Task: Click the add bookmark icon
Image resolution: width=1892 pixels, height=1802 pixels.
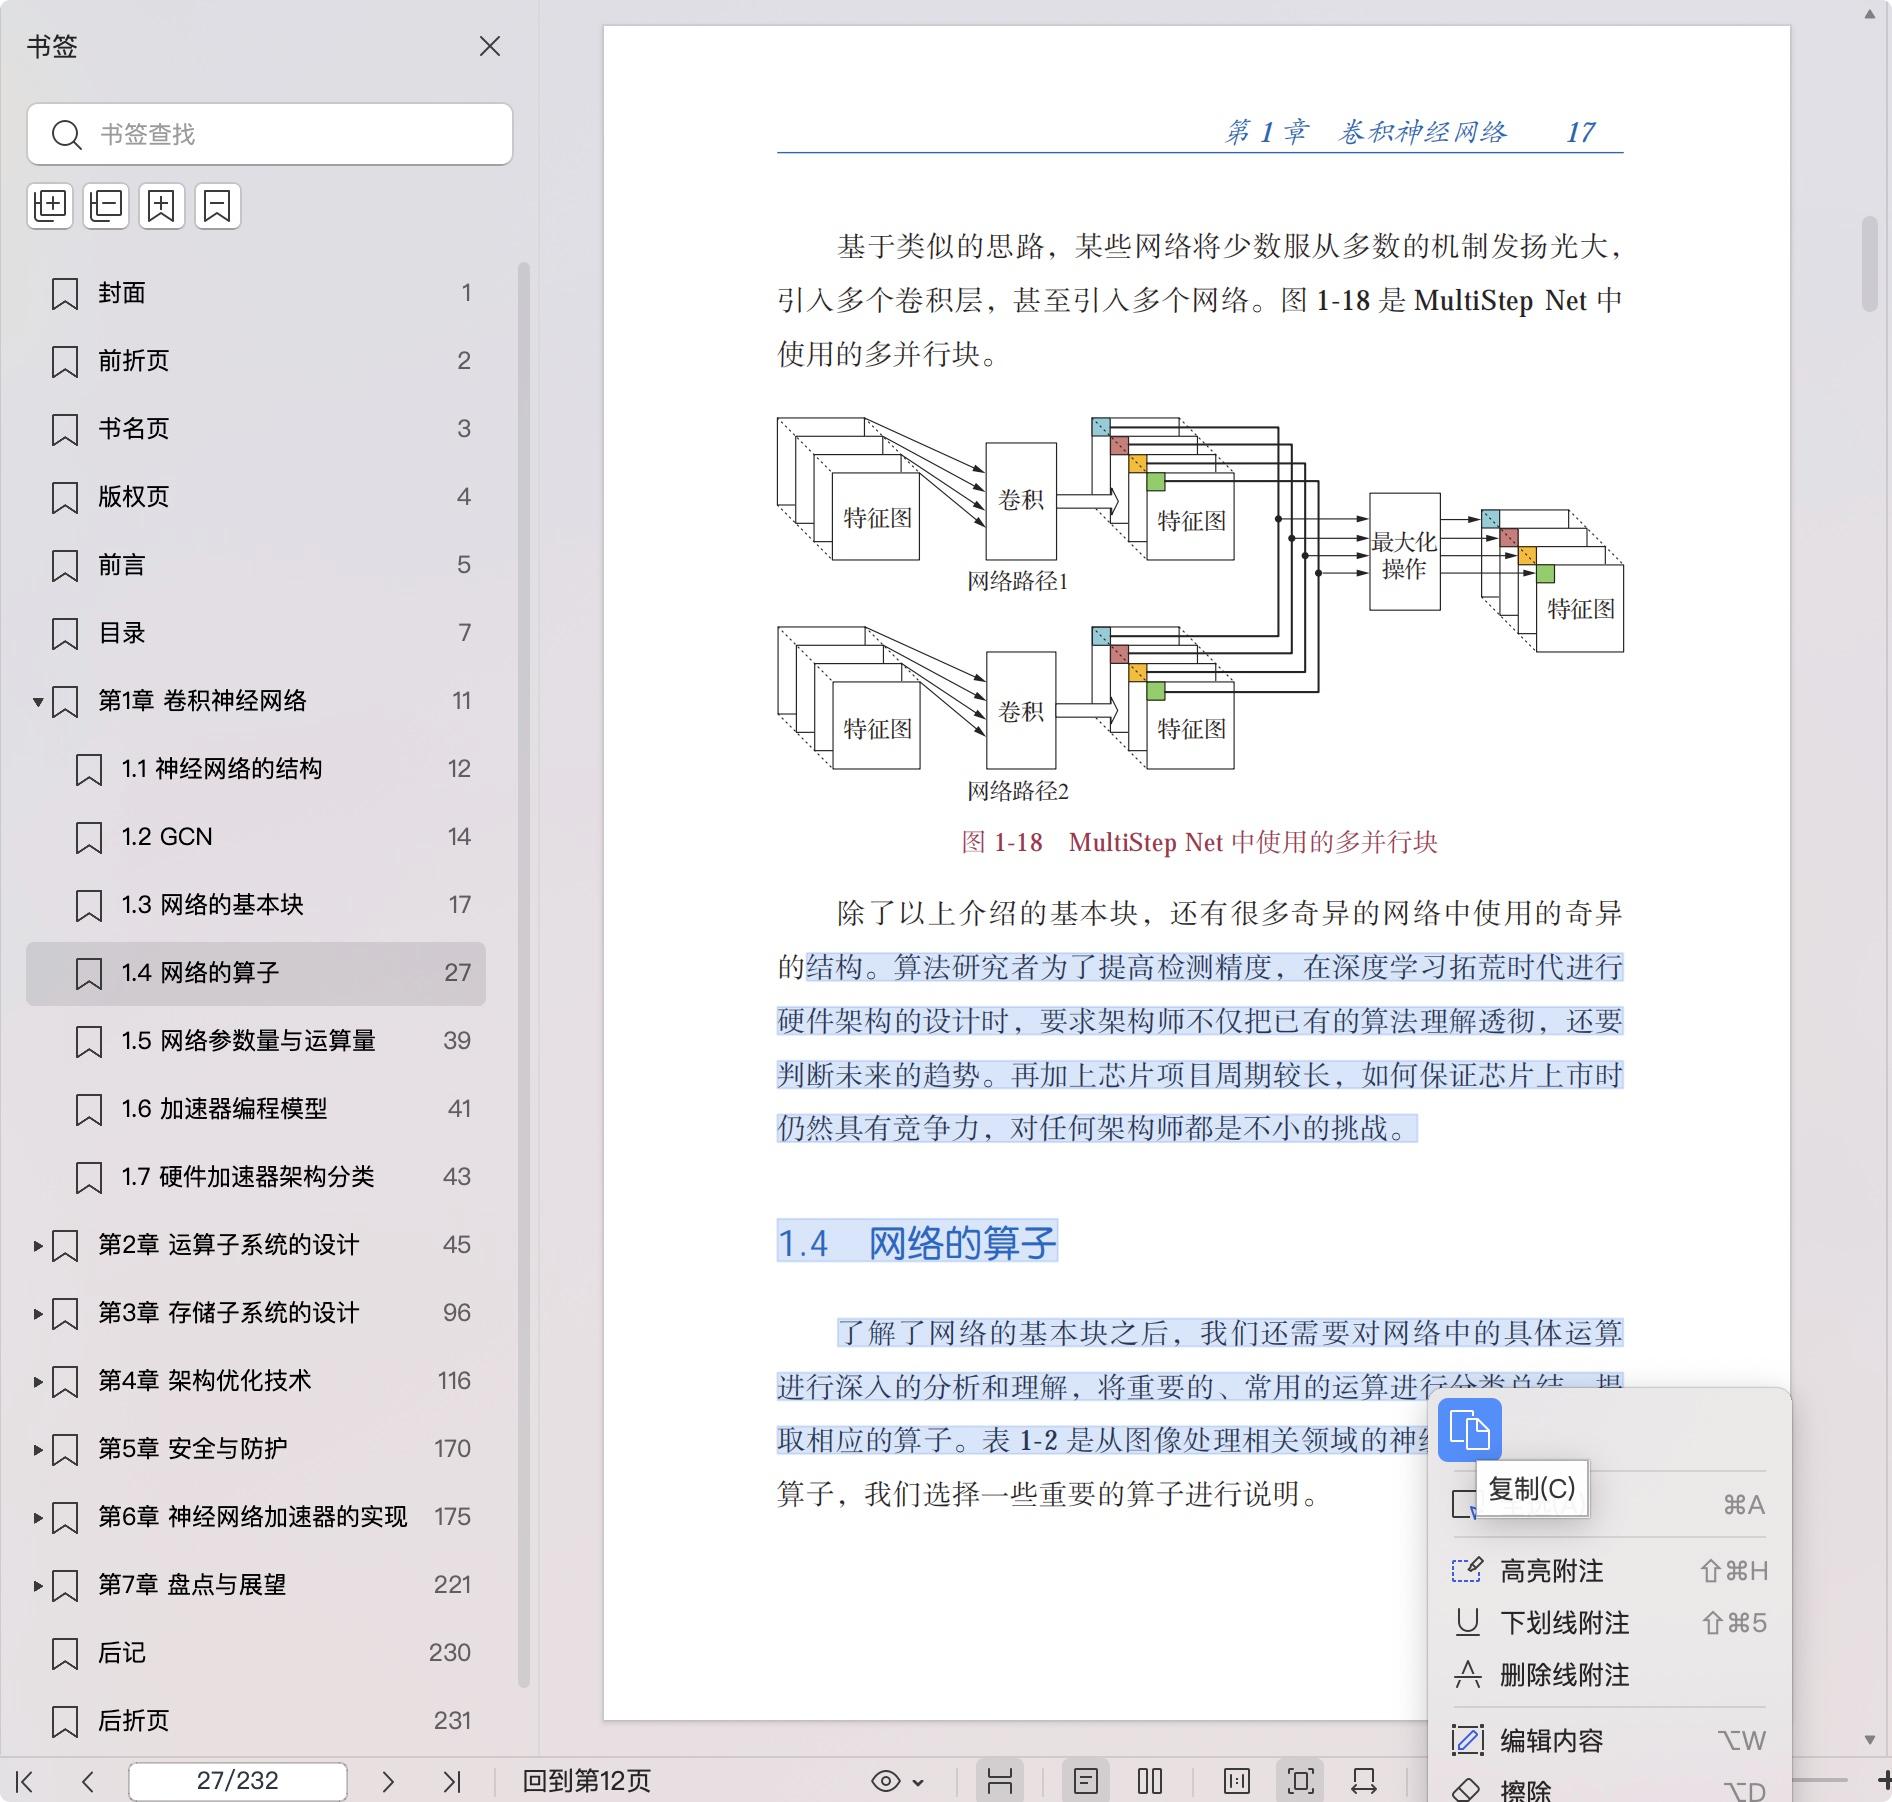Action: click(x=162, y=206)
